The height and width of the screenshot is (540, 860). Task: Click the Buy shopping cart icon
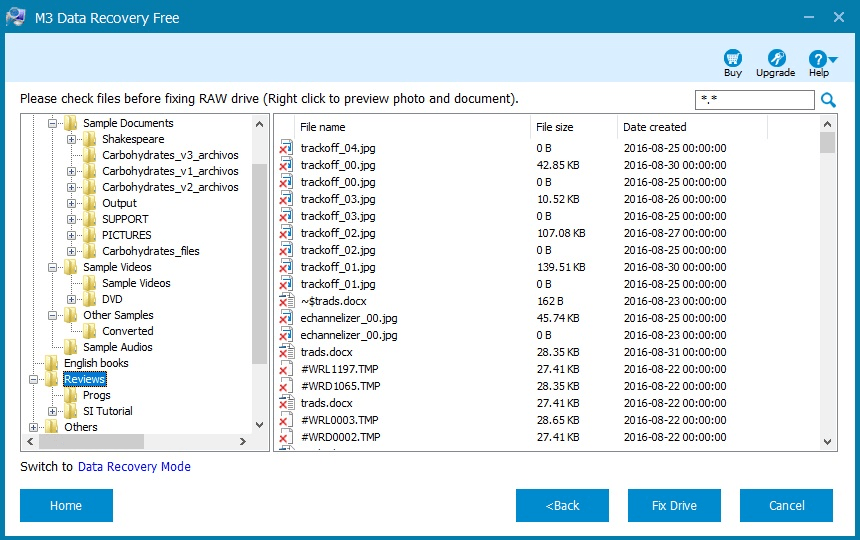click(733, 58)
